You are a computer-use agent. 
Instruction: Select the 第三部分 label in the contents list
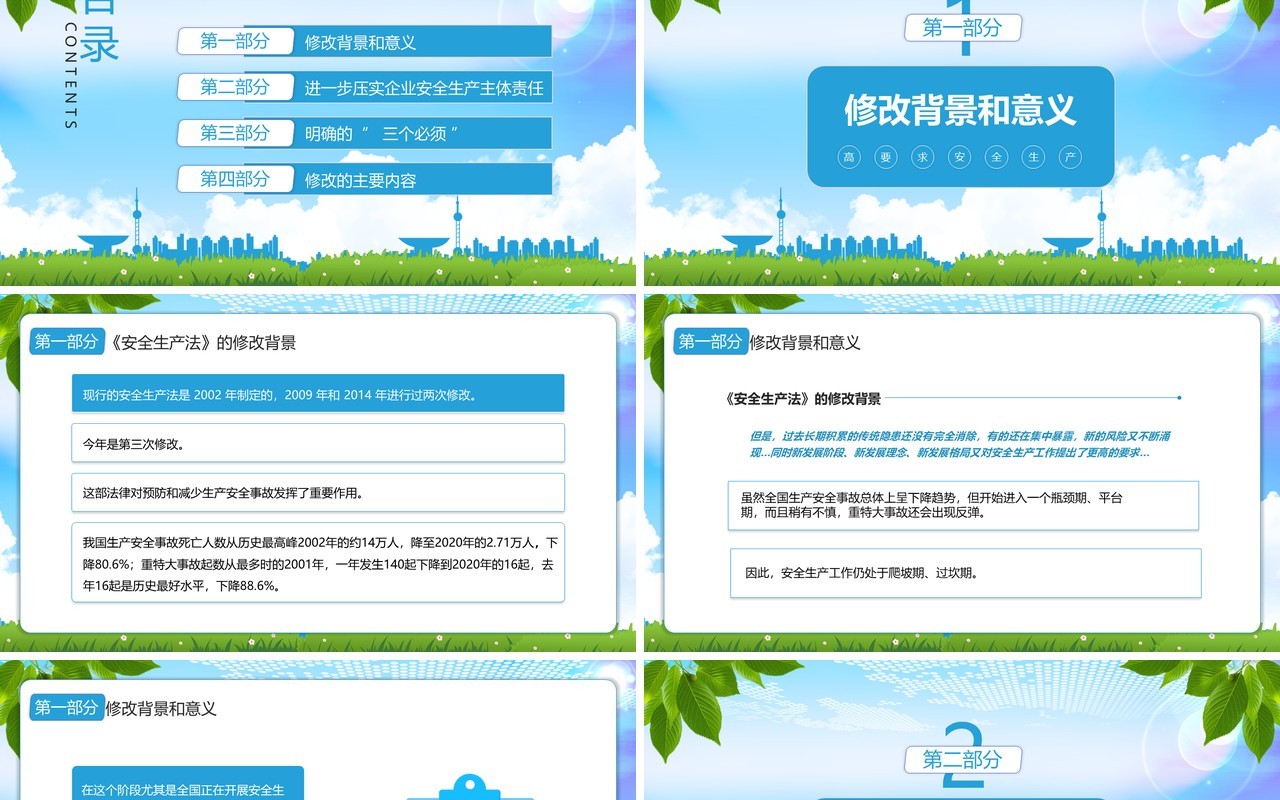coord(235,133)
